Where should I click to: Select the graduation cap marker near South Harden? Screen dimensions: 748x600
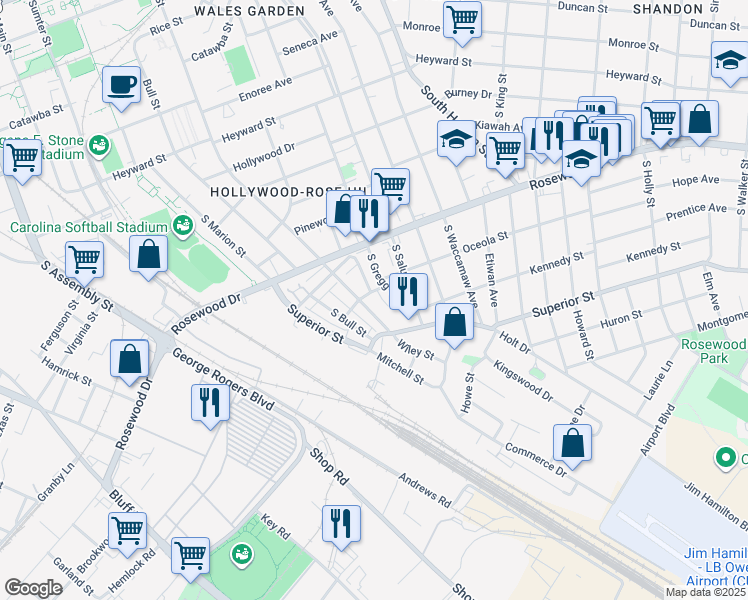coord(456,139)
